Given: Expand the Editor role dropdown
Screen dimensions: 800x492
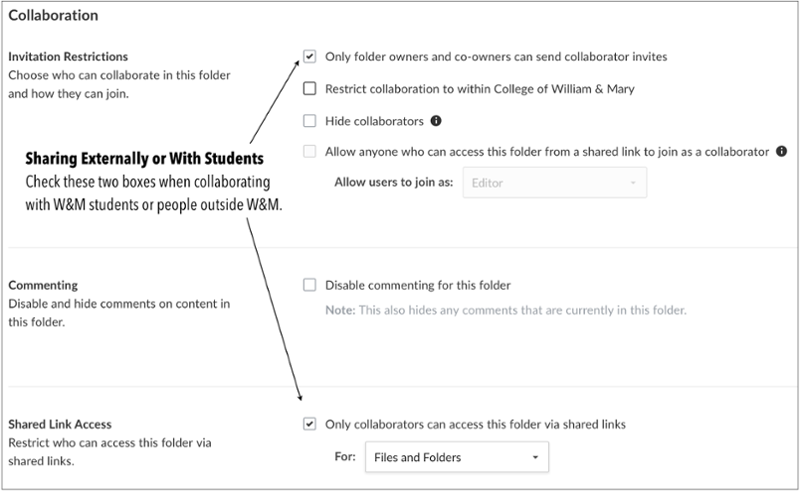Looking at the screenshot, I should pos(553,183).
